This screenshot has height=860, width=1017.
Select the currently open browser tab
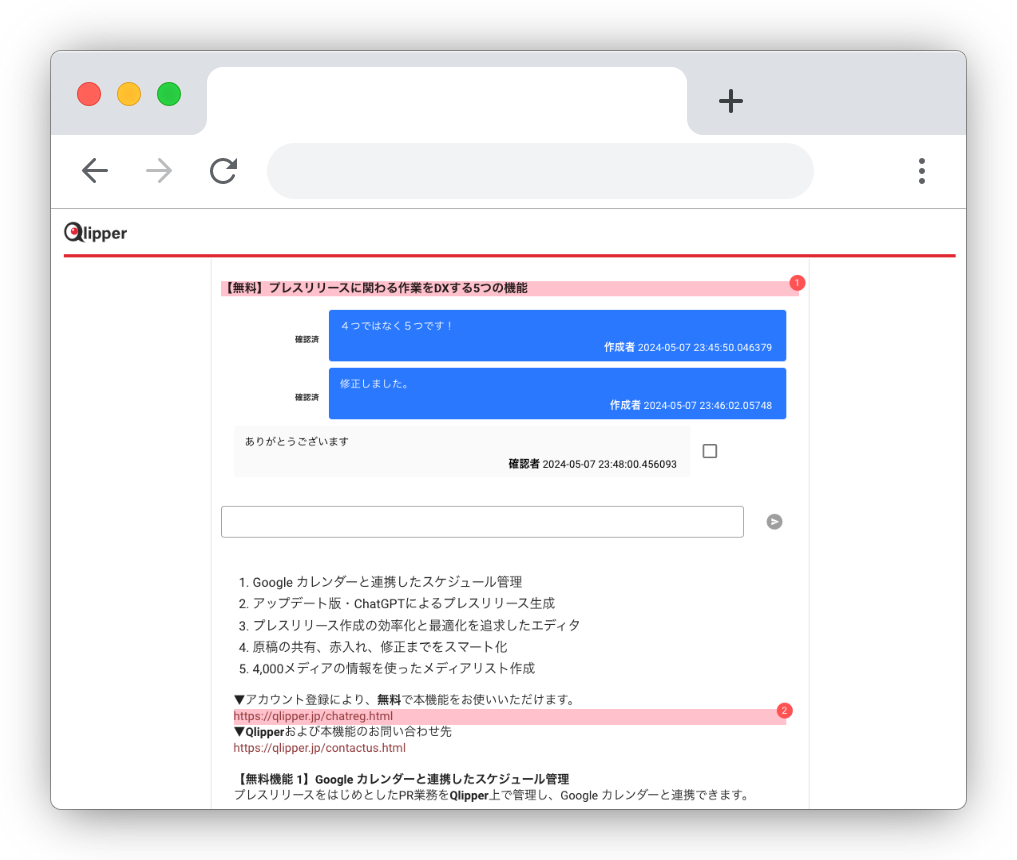[x=446, y=100]
